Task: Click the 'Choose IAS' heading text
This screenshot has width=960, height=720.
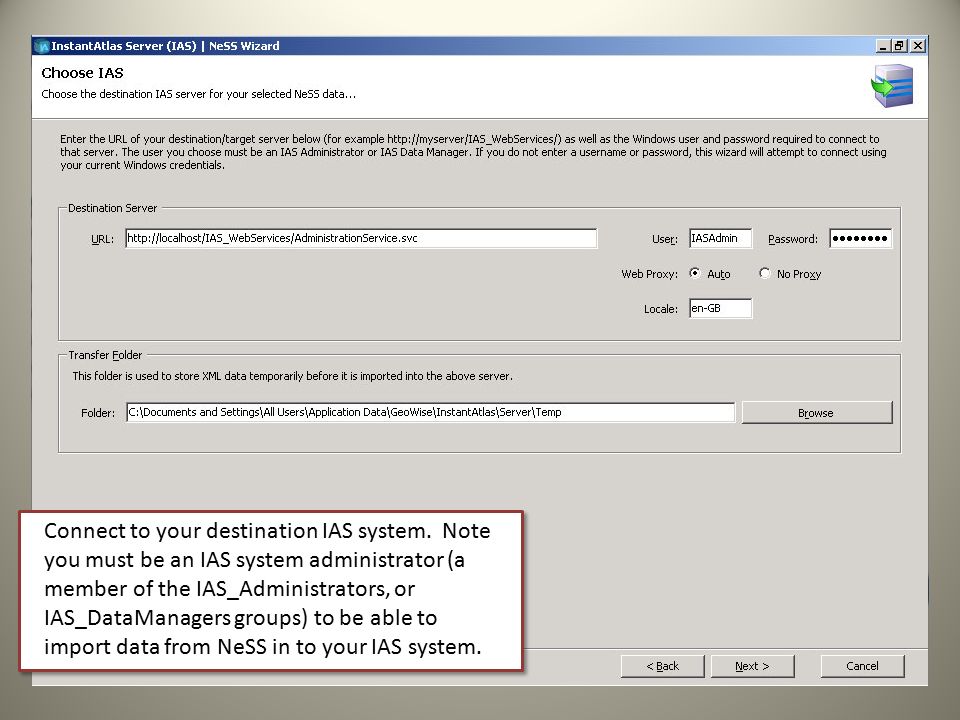Action: tap(82, 73)
